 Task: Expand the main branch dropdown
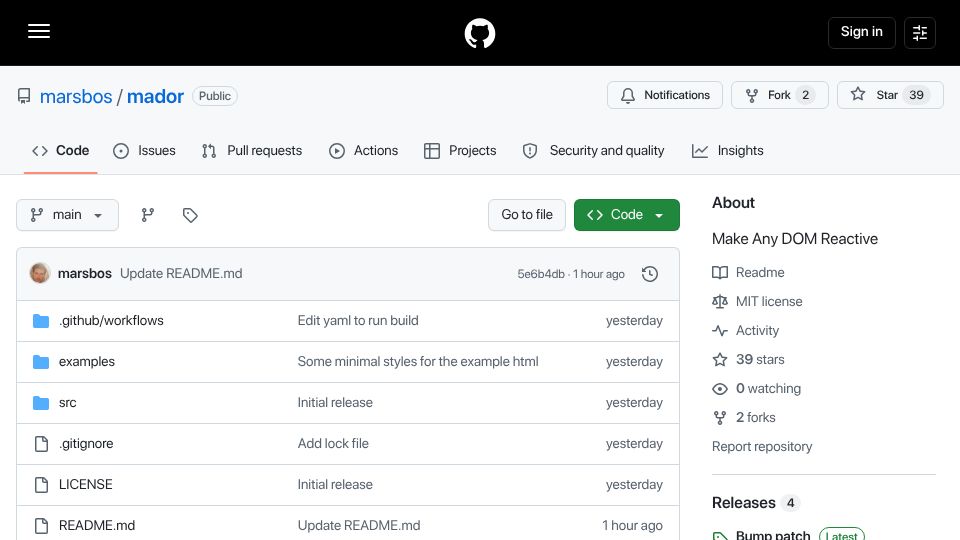pos(67,215)
